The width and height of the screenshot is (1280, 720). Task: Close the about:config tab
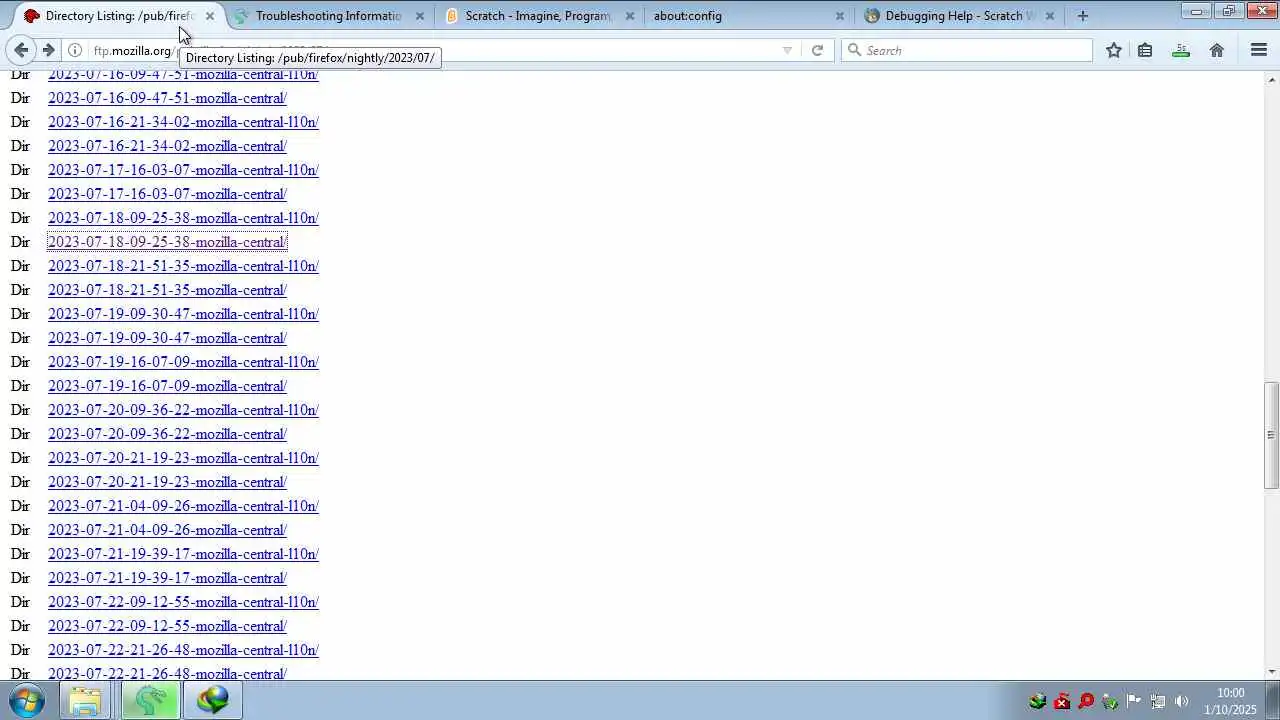[x=840, y=16]
